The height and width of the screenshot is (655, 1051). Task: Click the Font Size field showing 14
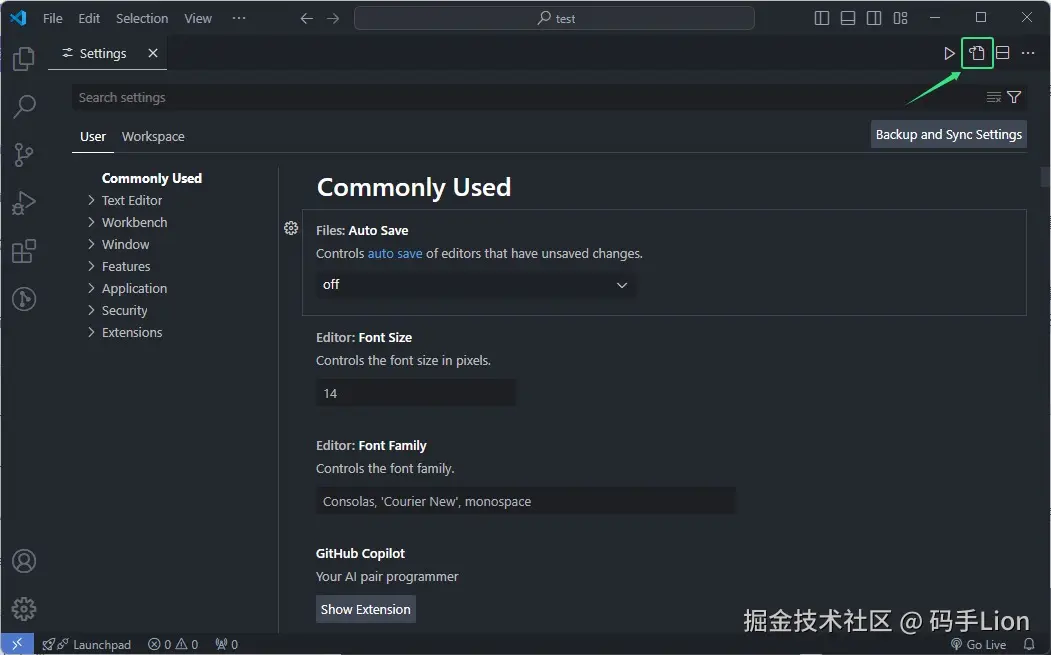pos(416,393)
